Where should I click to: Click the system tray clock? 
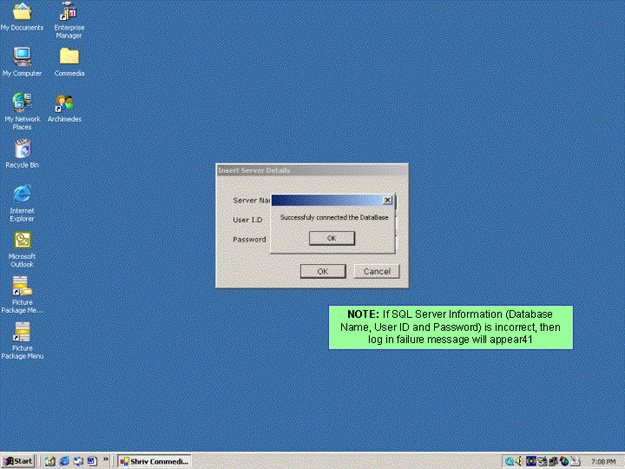pos(603,461)
